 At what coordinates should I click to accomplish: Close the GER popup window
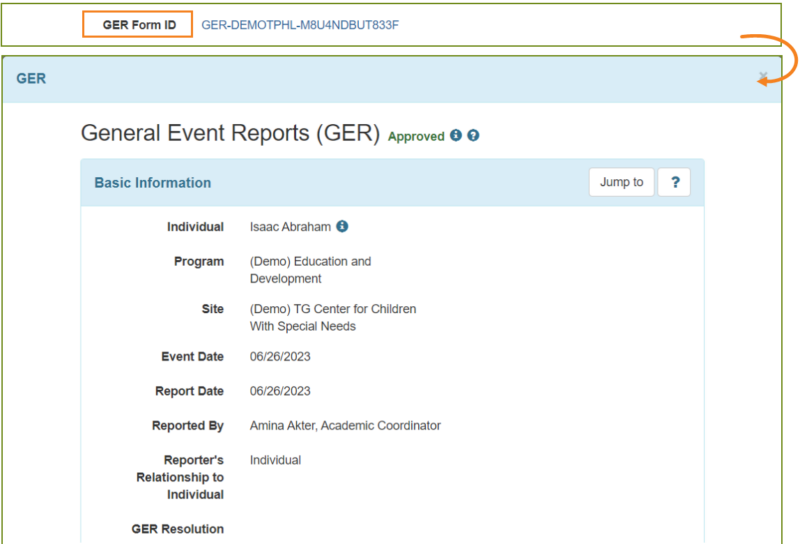tap(763, 77)
